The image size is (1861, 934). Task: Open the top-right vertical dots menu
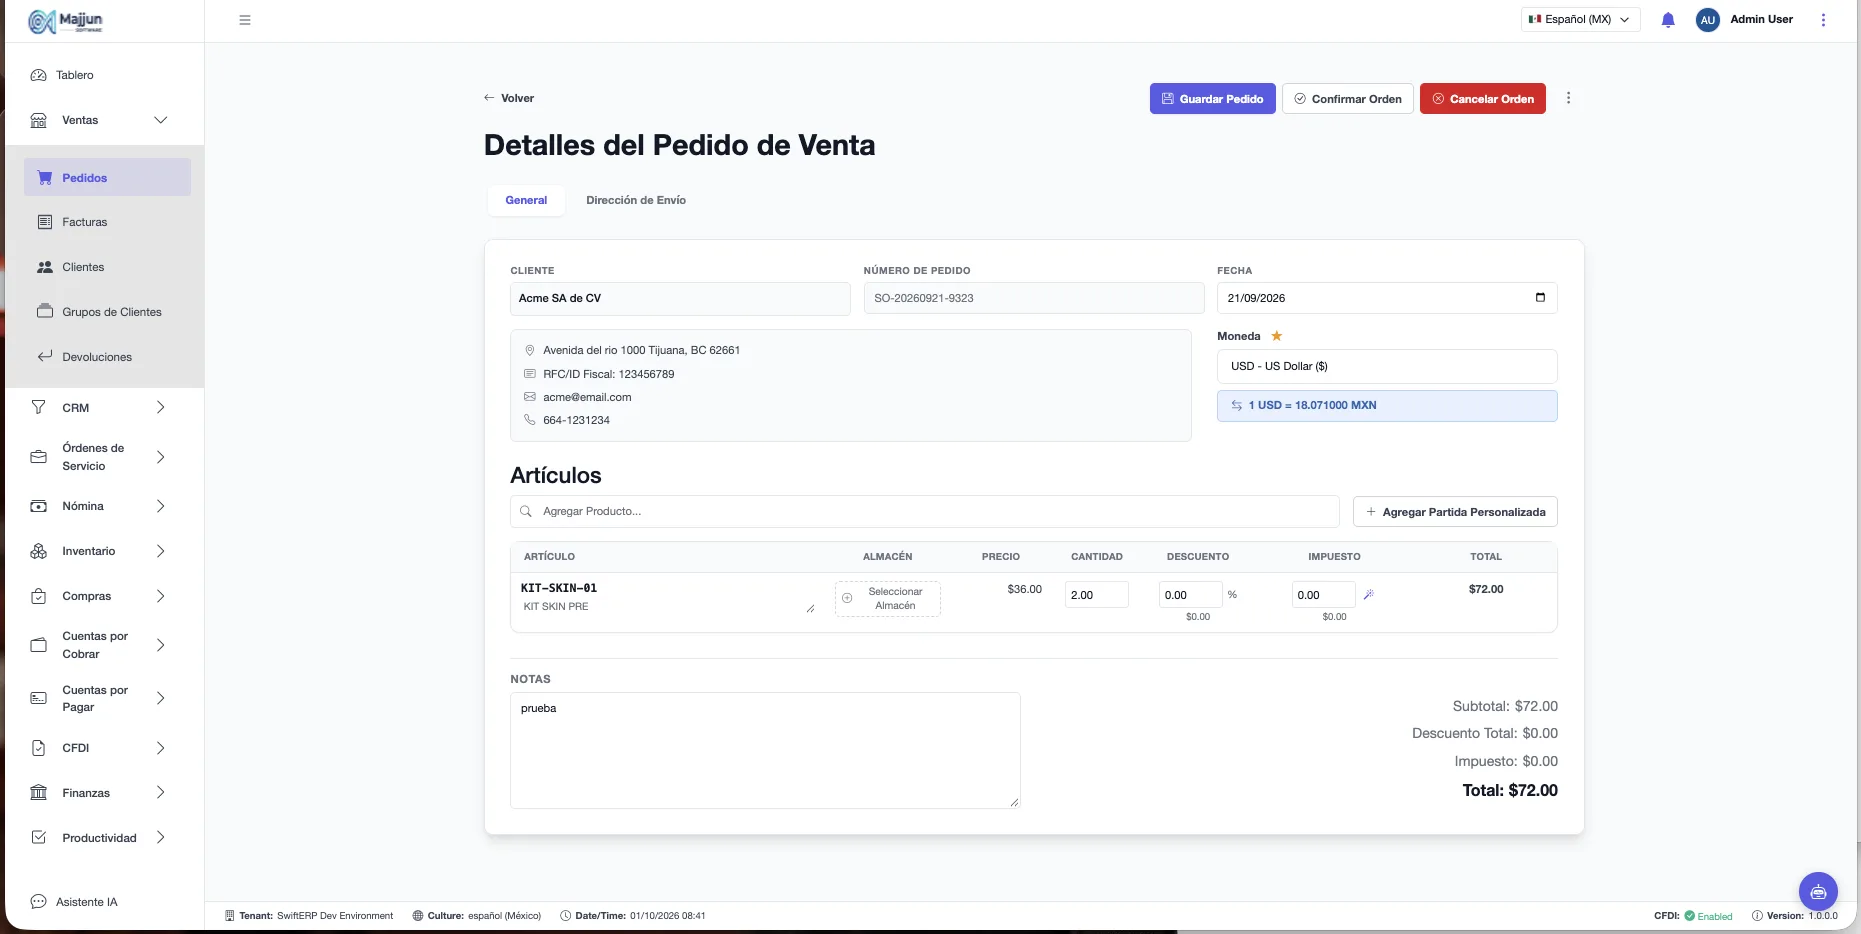pos(1823,20)
